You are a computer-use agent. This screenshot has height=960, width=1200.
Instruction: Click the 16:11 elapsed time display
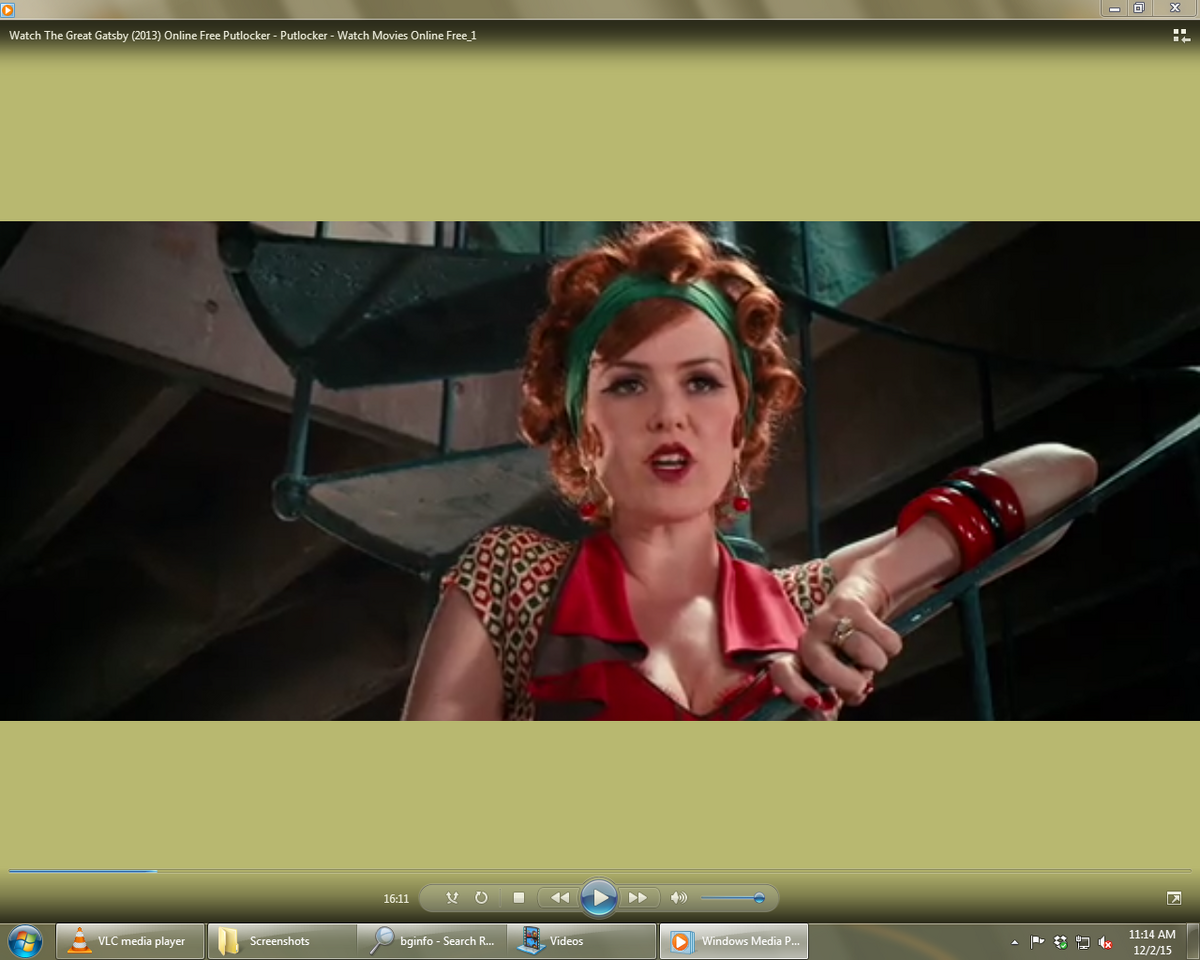pos(396,899)
